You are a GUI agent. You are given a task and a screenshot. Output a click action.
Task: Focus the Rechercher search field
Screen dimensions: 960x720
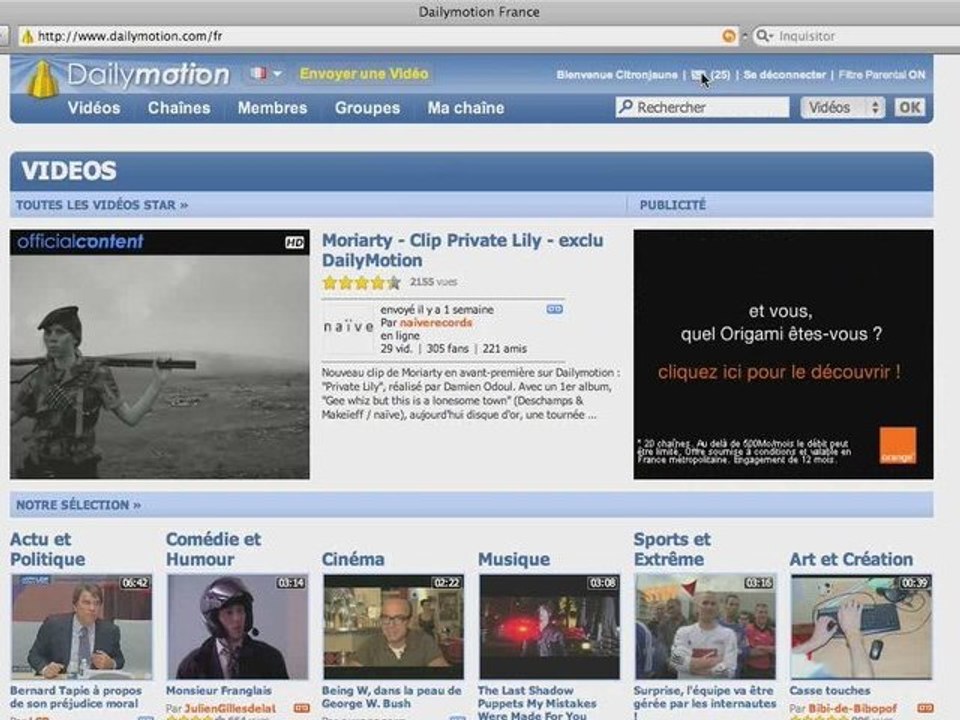(702, 107)
